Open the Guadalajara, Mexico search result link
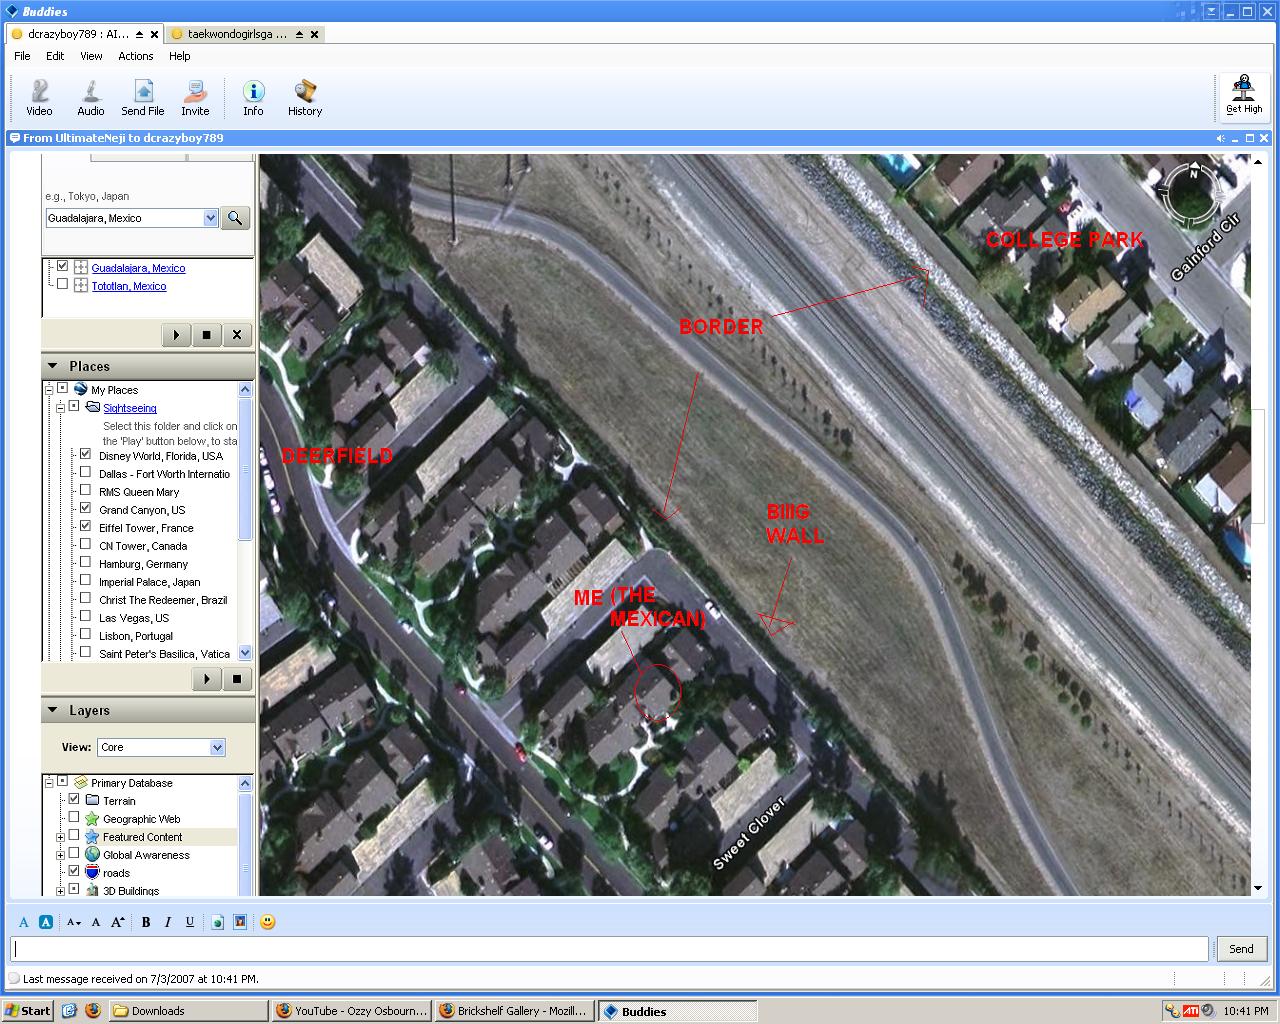Image resolution: width=1280 pixels, height=1024 pixels. click(x=138, y=268)
